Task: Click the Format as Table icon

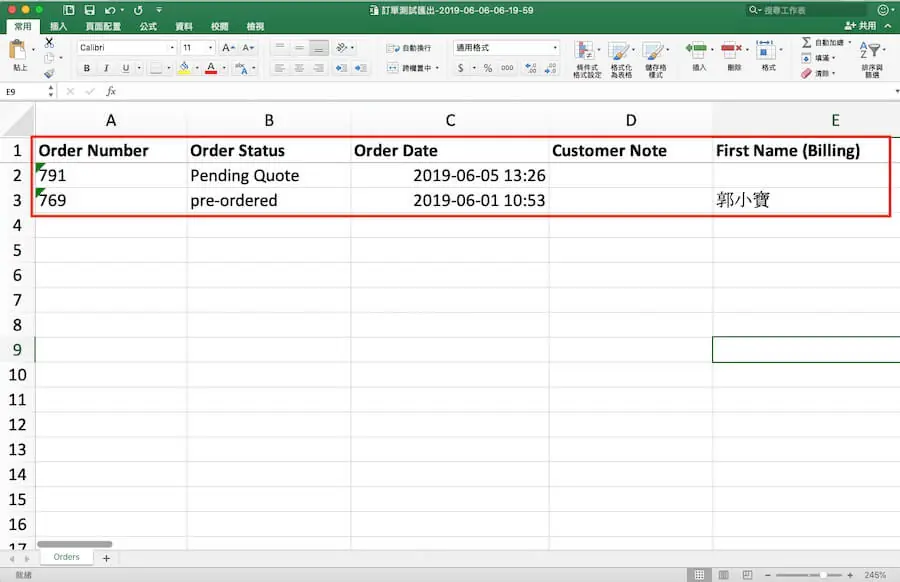Action: point(619,51)
